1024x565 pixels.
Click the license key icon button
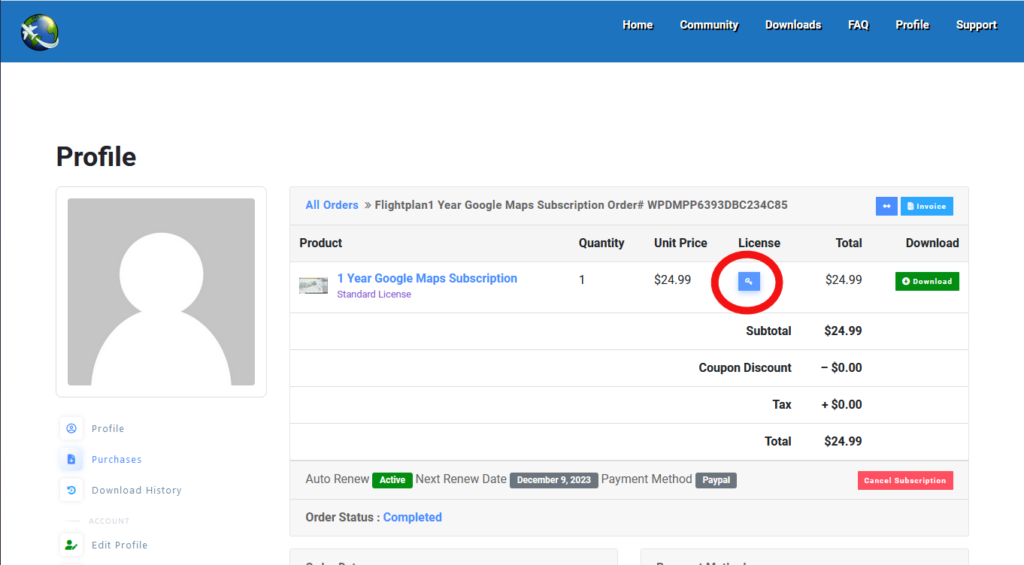coord(749,282)
